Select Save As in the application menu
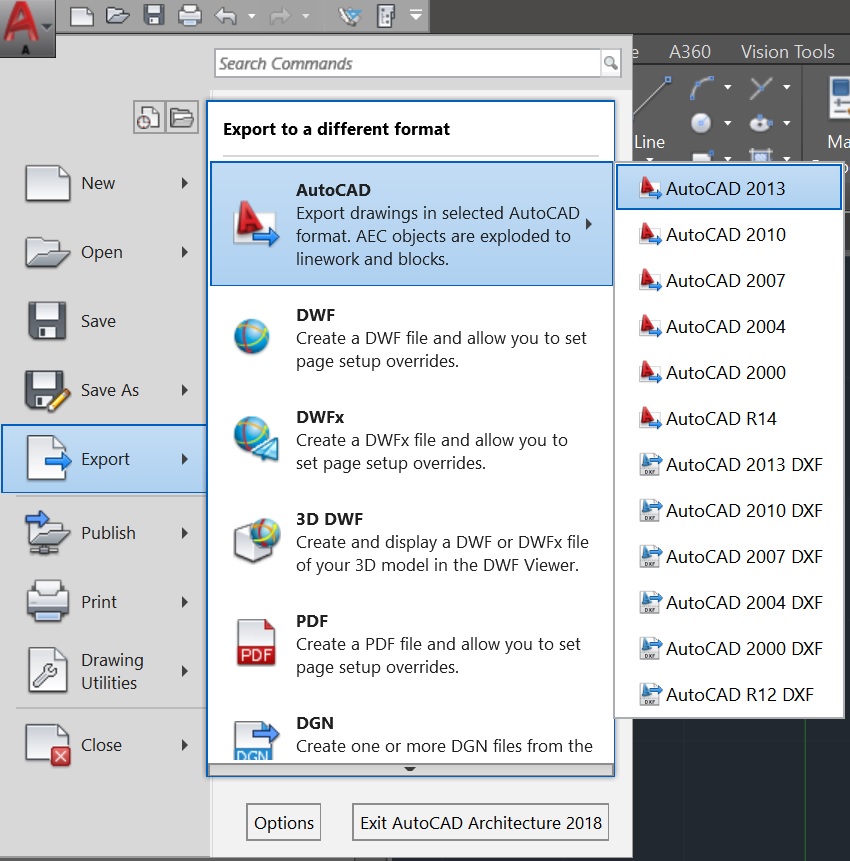This screenshot has width=850, height=861. tap(104, 390)
